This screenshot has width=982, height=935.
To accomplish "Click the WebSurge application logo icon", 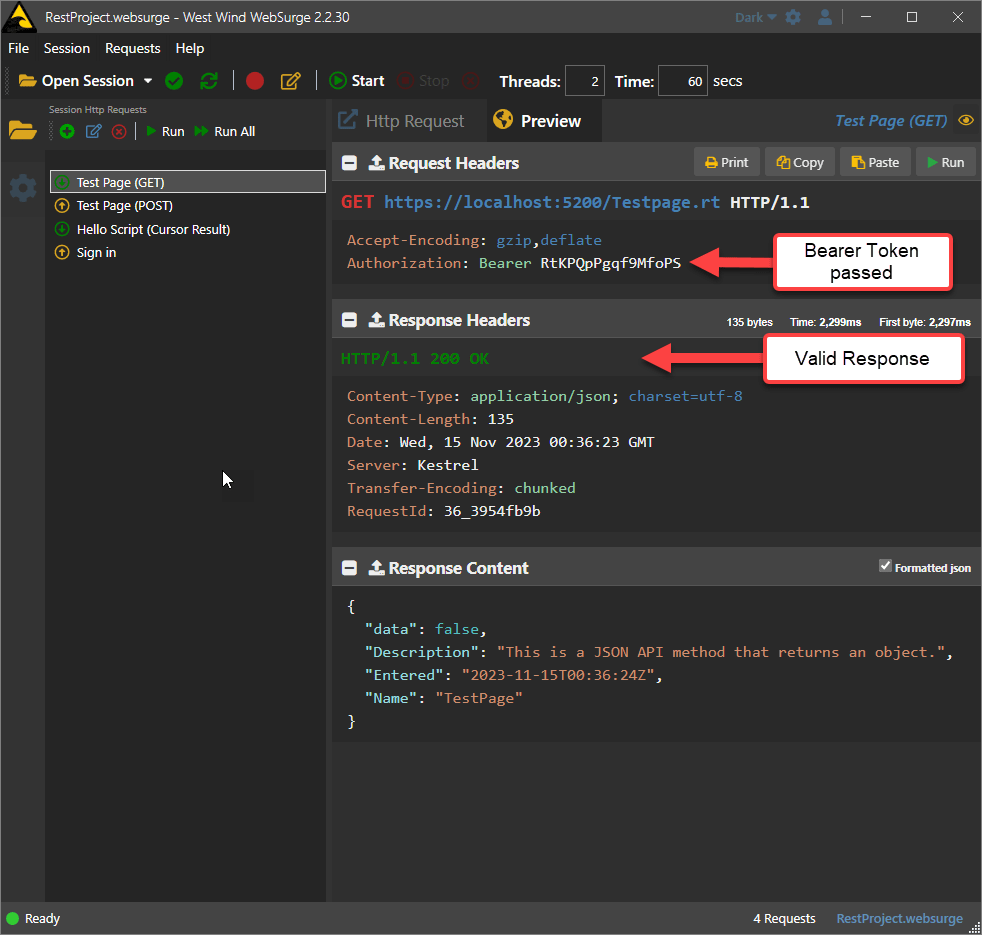I will coord(19,17).
